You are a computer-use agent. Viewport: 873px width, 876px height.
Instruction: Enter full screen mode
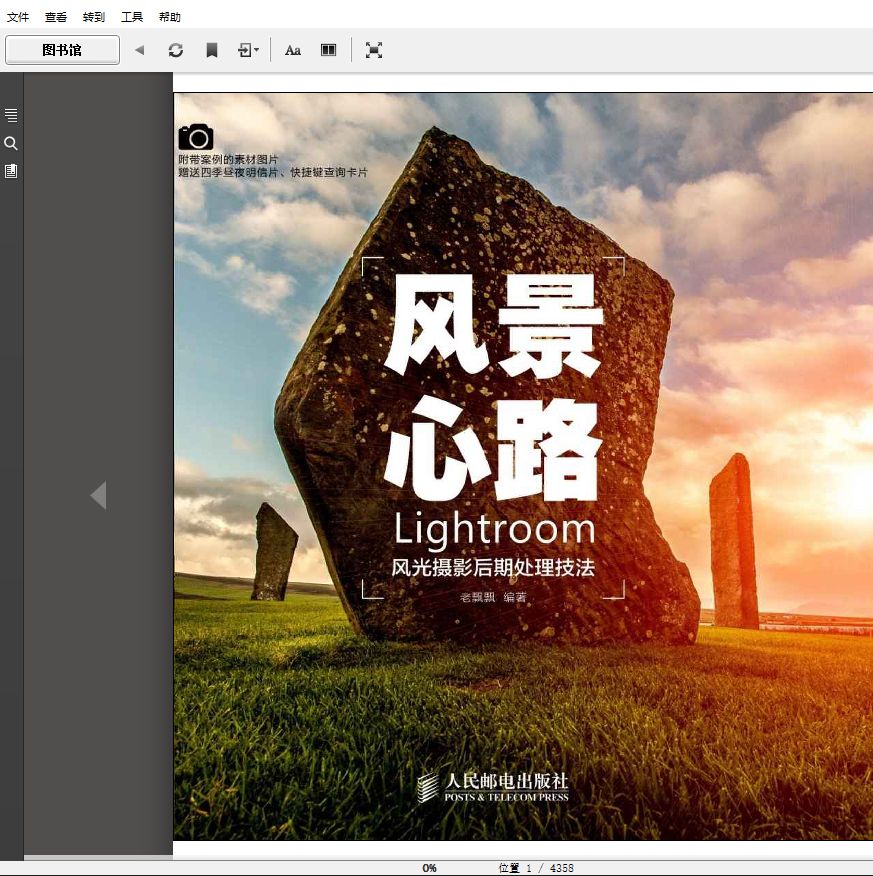[x=374, y=50]
